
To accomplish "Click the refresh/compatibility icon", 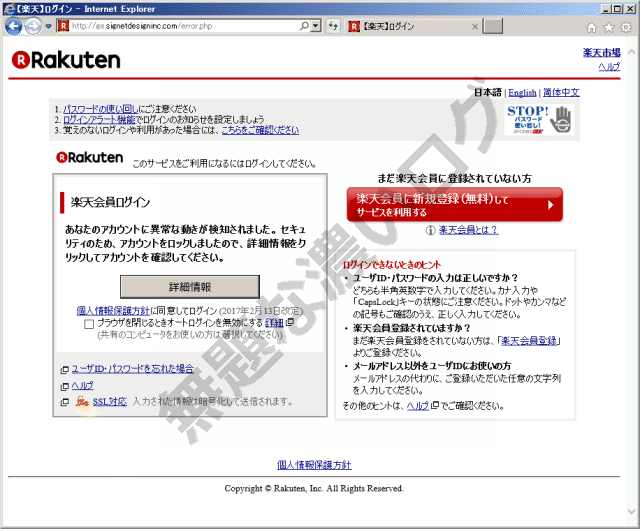I will (x=333, y=27).
